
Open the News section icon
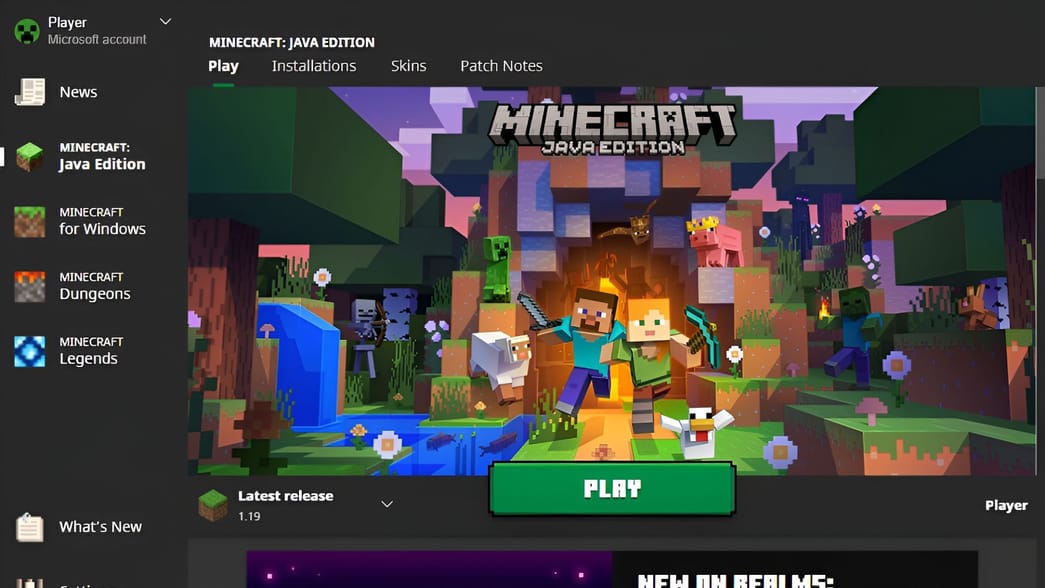27,91
